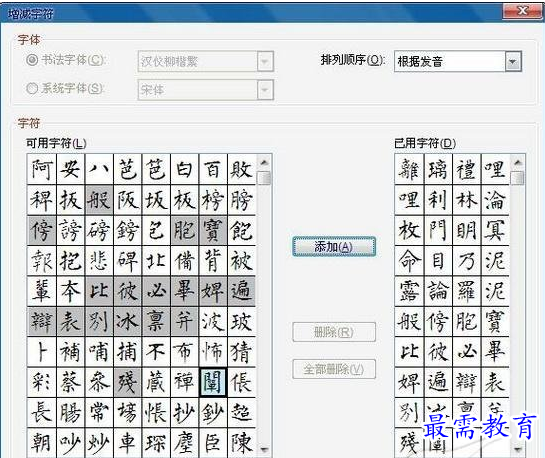Select character 玻 in available characters

pos(242,321)
